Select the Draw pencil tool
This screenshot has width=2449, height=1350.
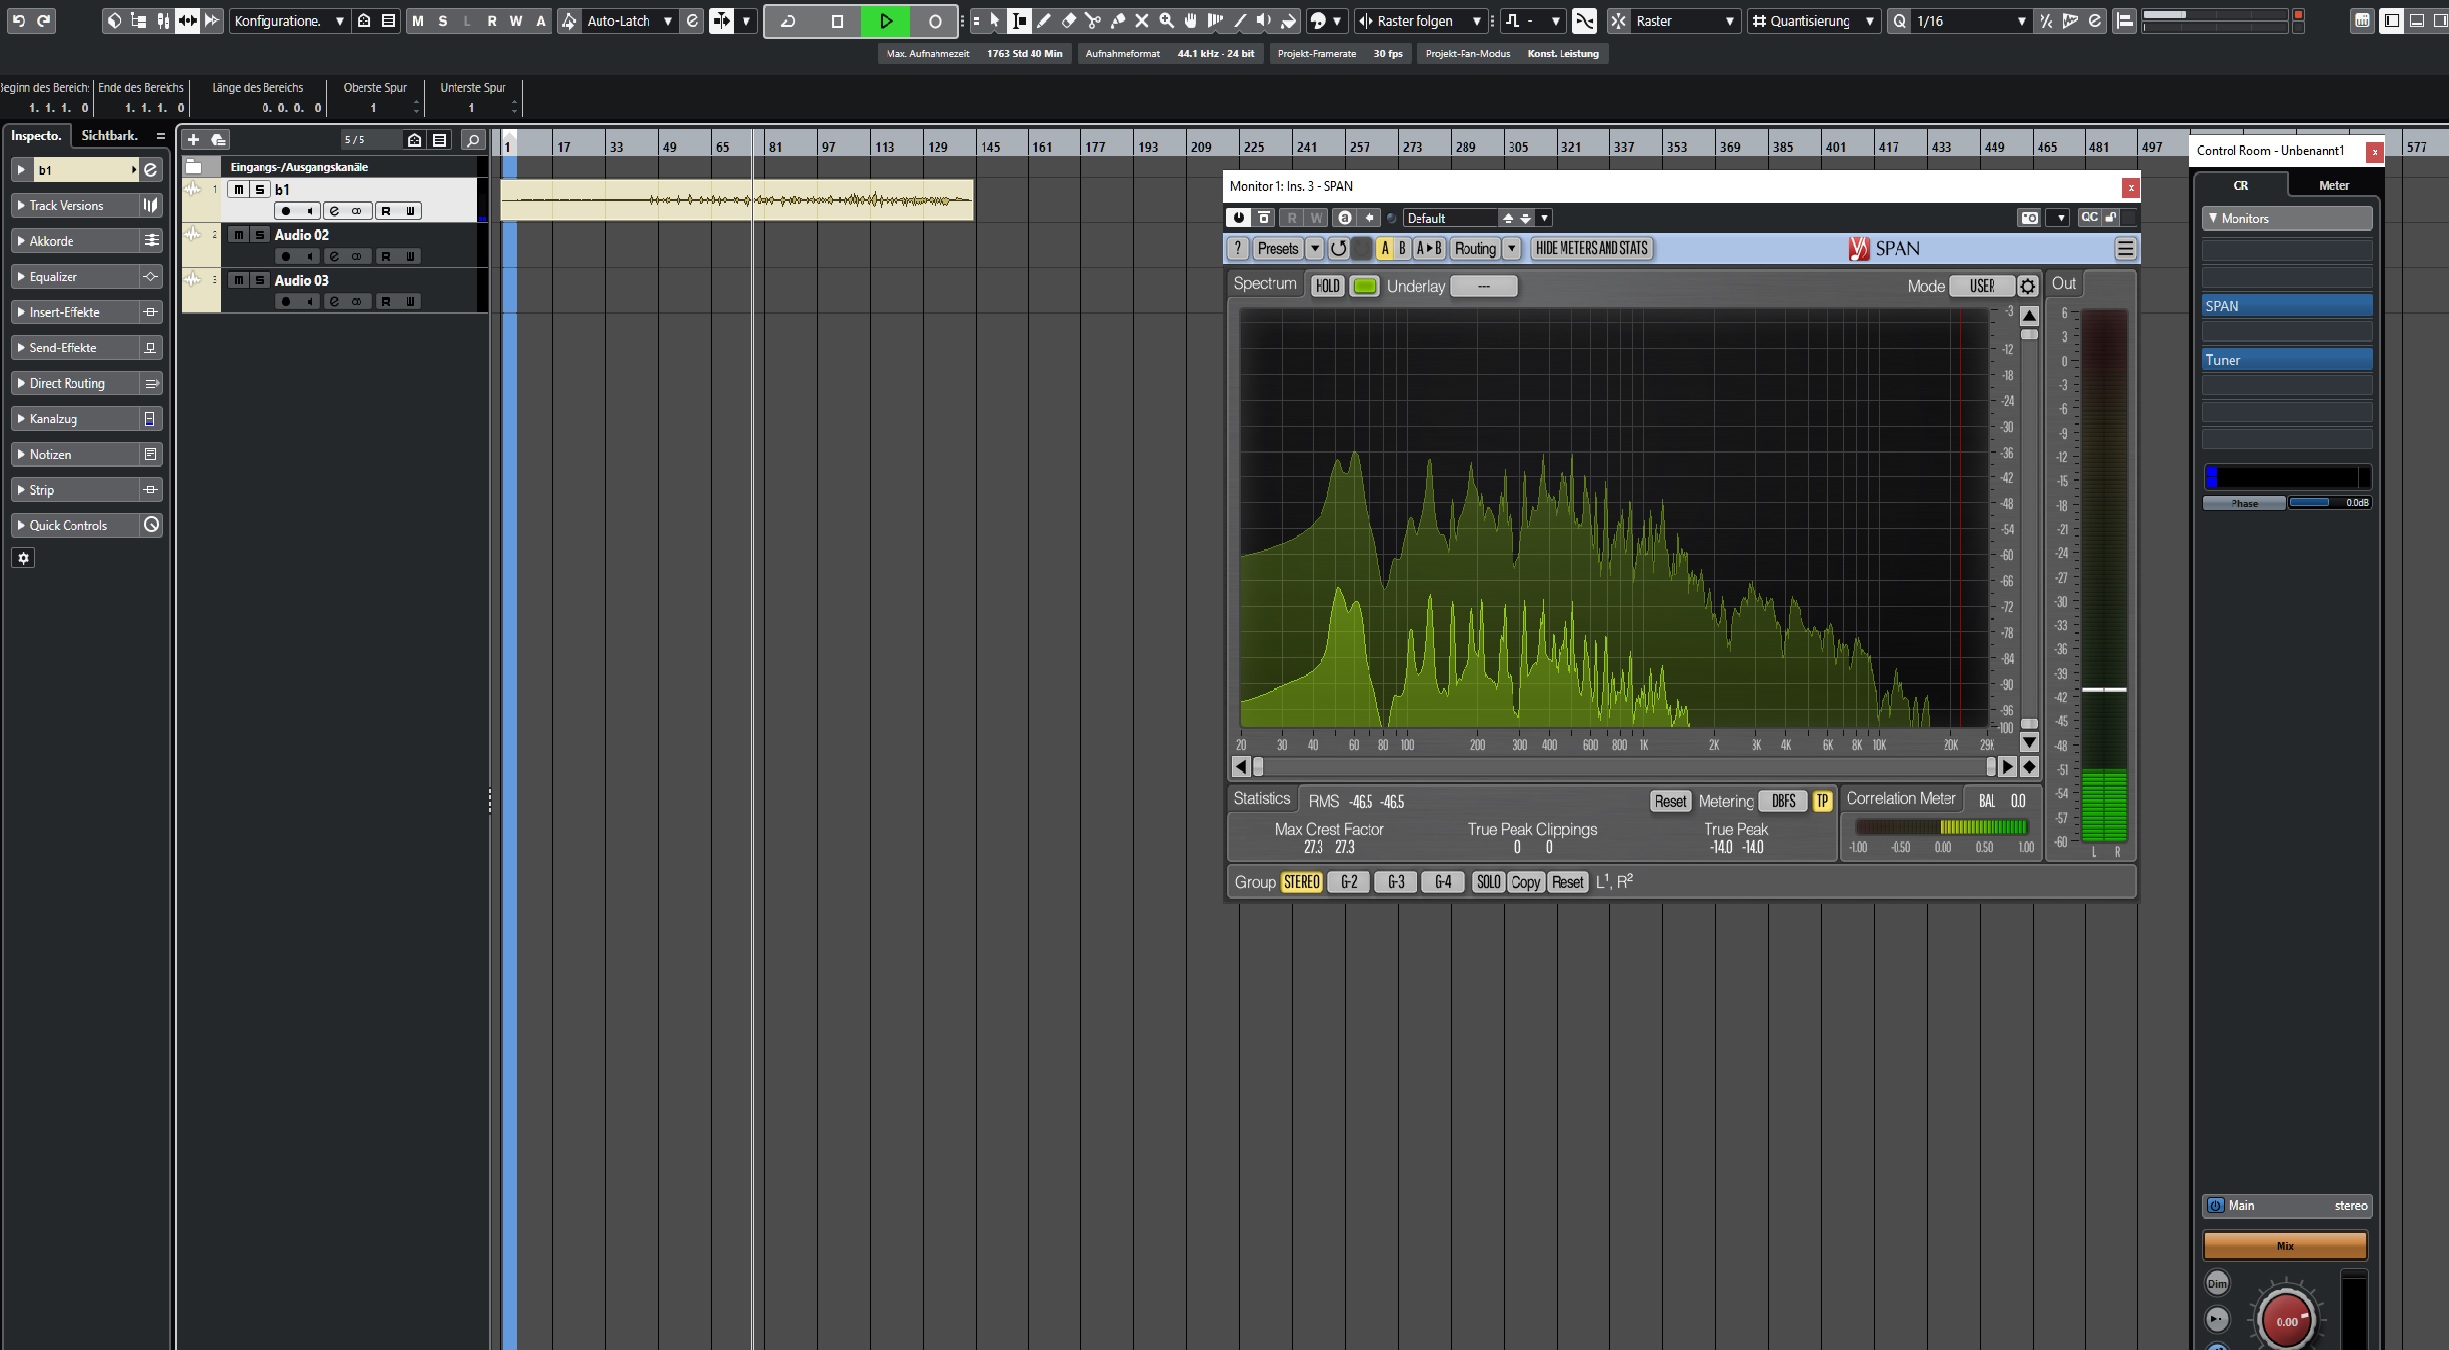(x=1044, y=21)
